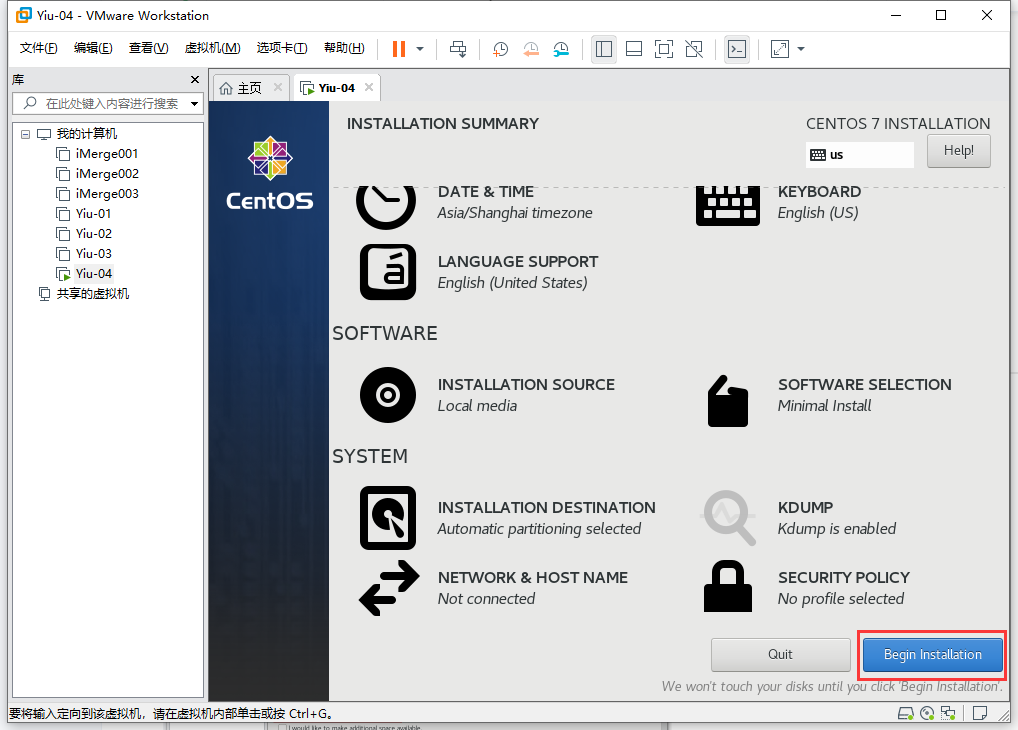This screenshot has height=730, width=1018.
Task: Click the DATE & TIME heading
Action: 486,192
